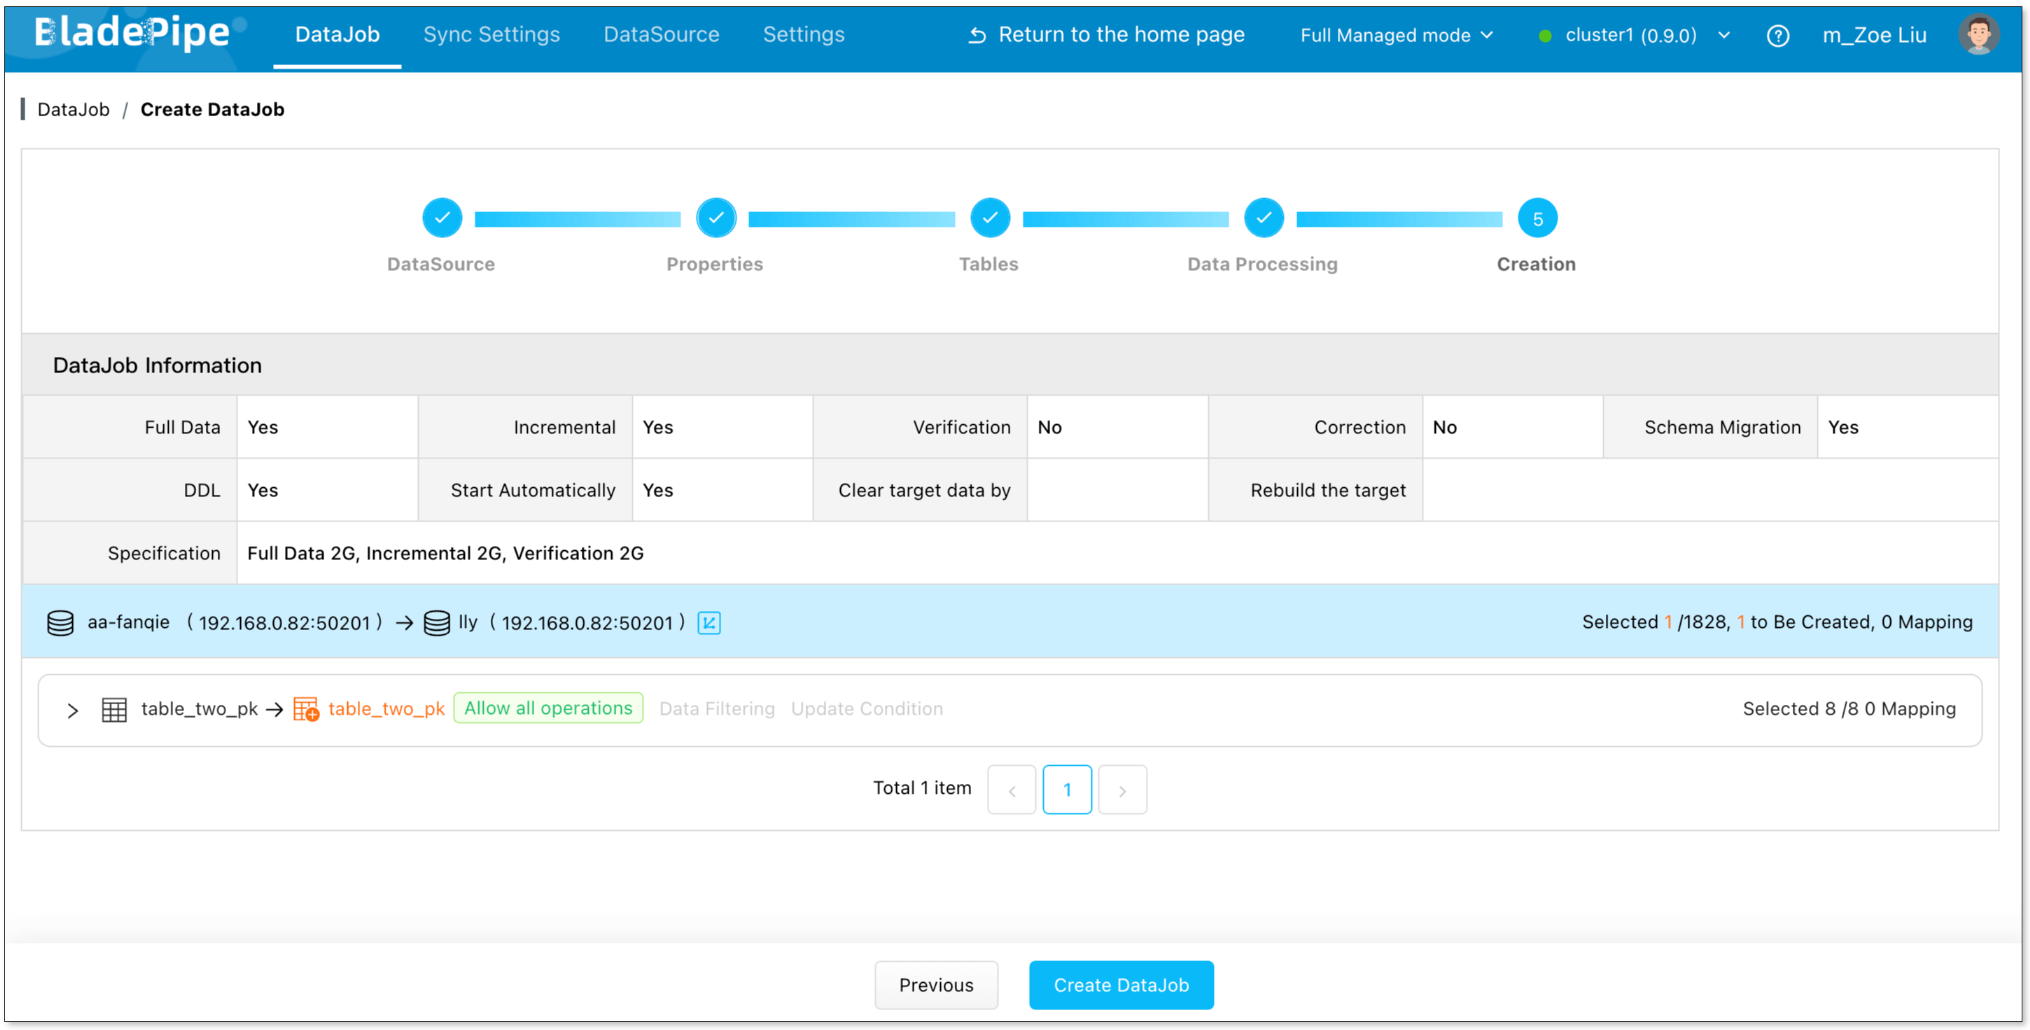Switch to the Sync Settings tab
This screenshot has width=2030, height=1030.
click(491, 35)
